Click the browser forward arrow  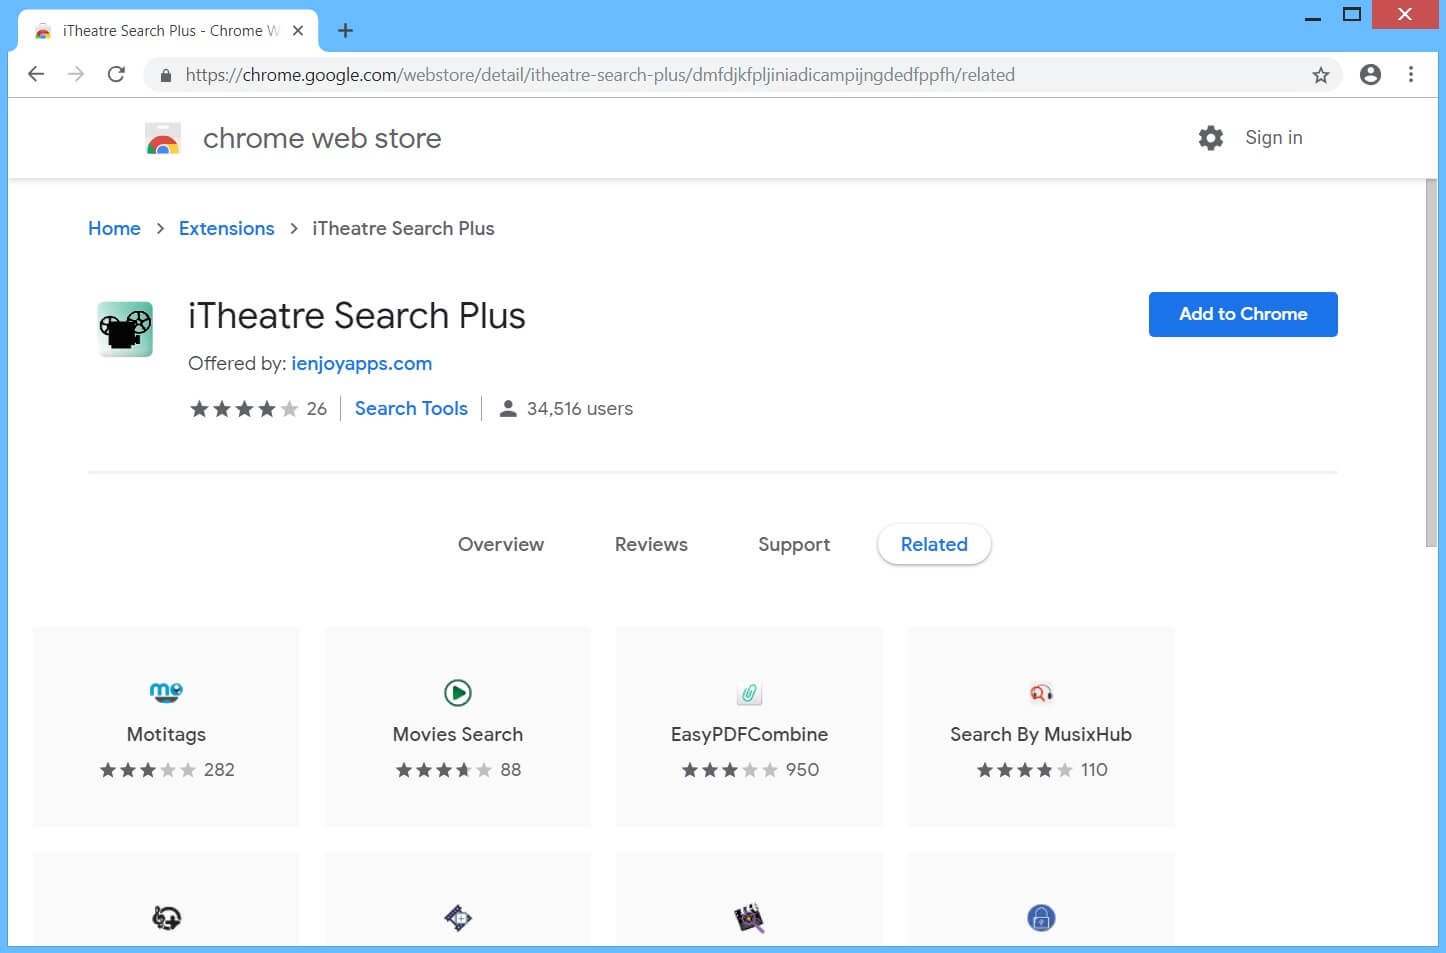click(76, 74)
